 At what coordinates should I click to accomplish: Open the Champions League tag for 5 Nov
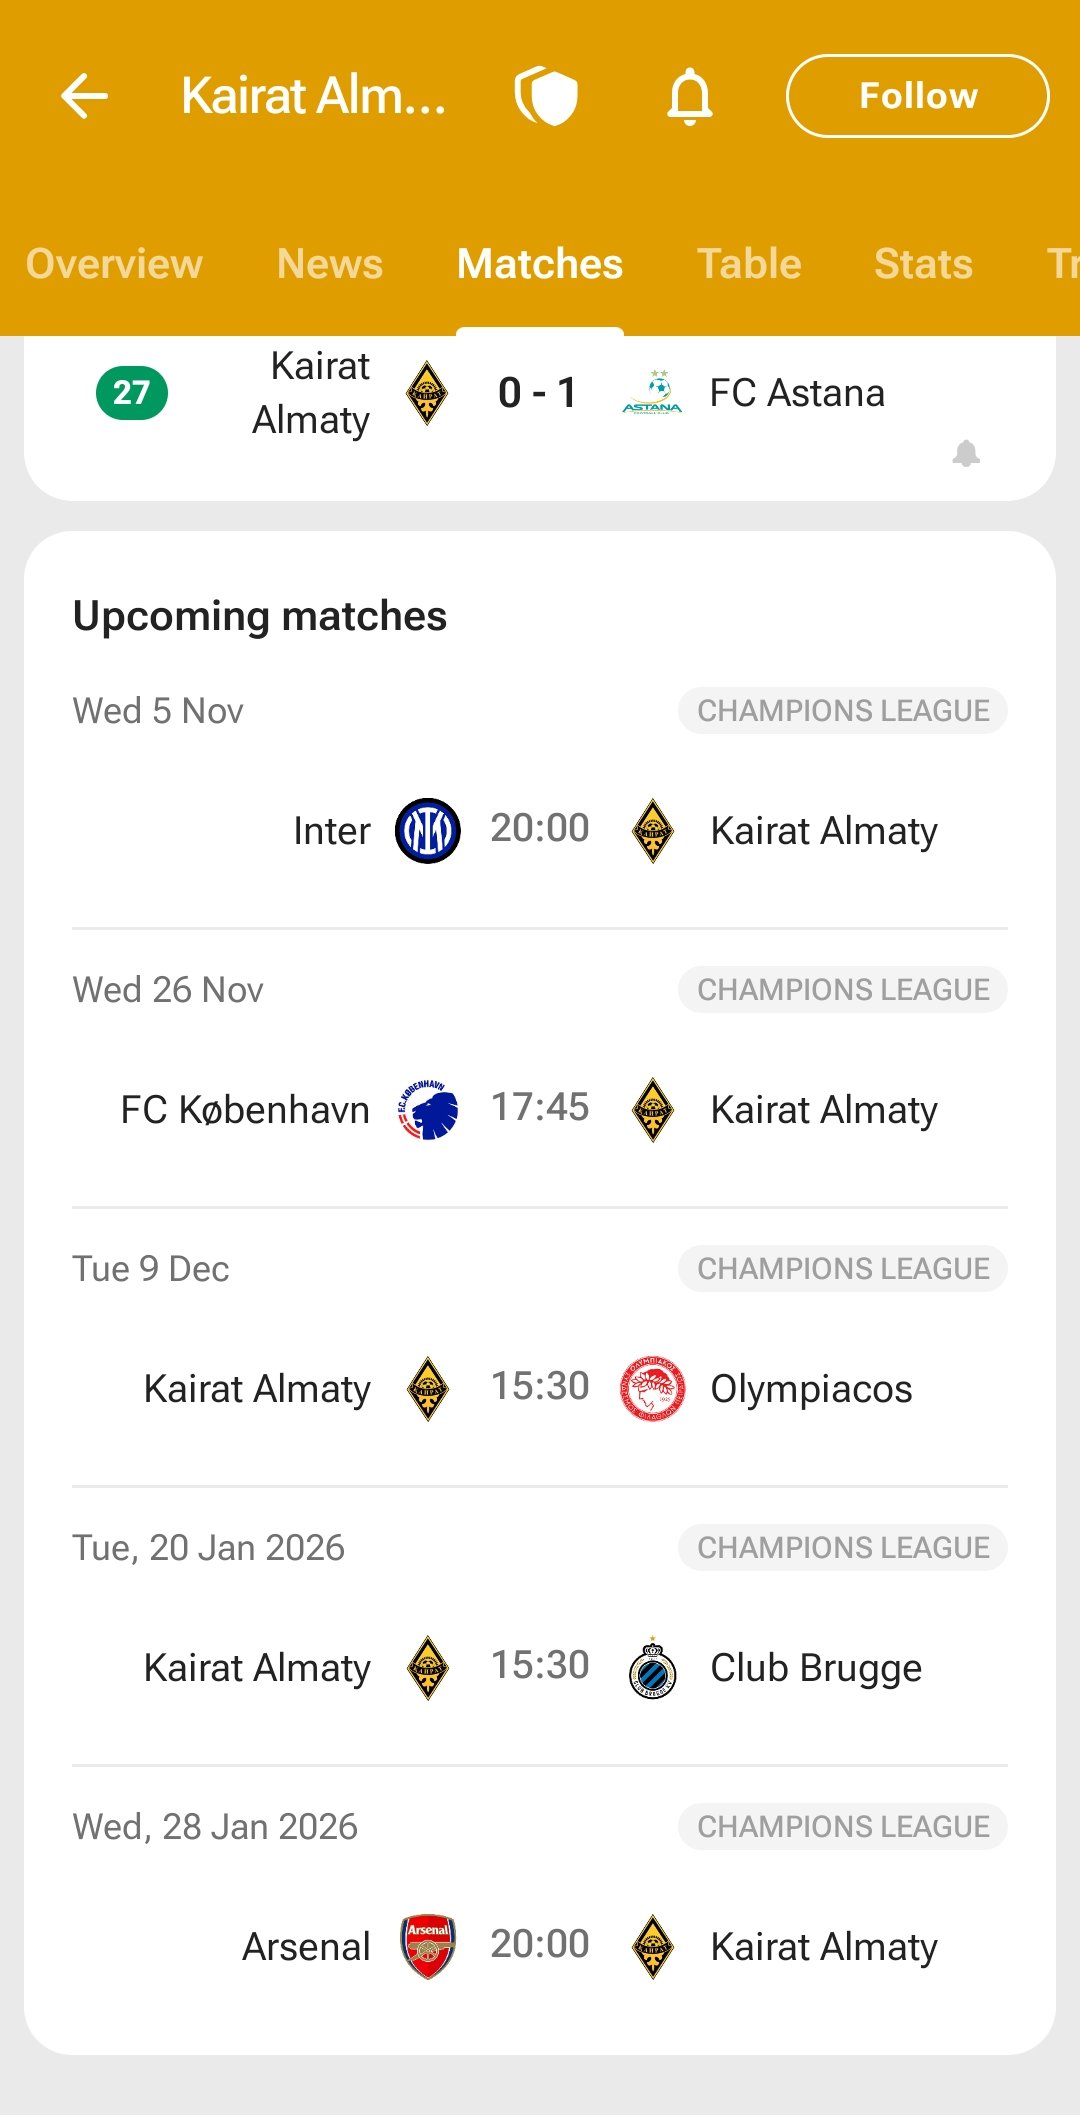[843, 711]
